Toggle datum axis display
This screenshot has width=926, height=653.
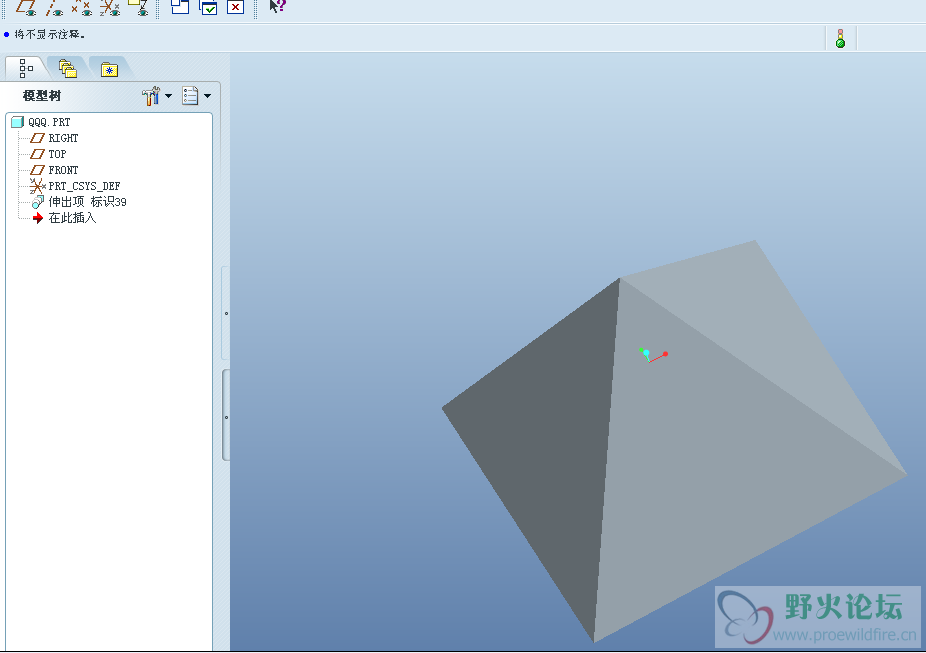click(x=54, y=8)
